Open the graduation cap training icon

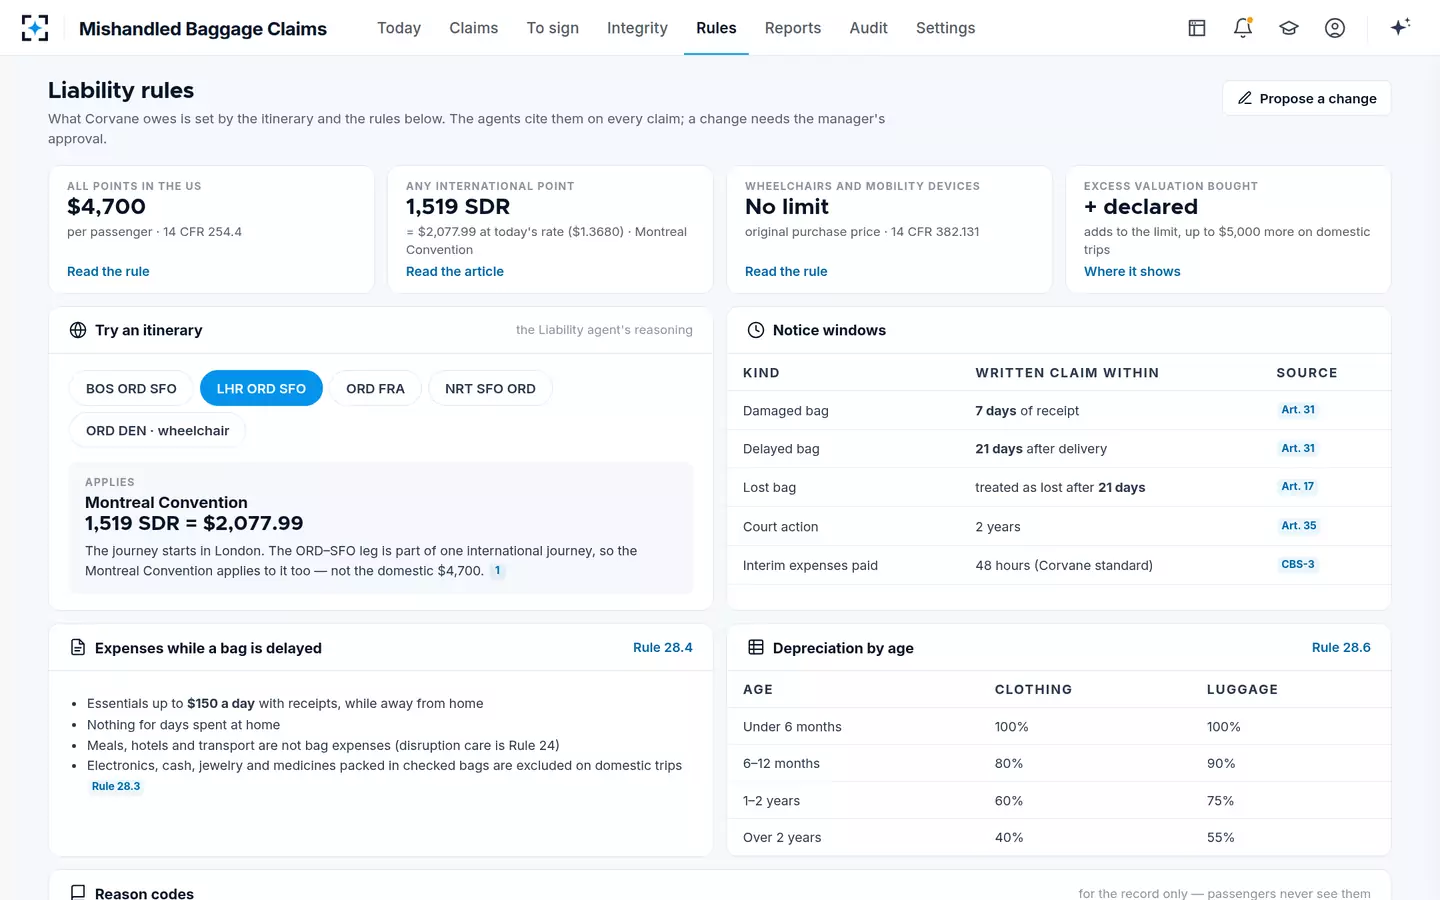point(1289,28)
